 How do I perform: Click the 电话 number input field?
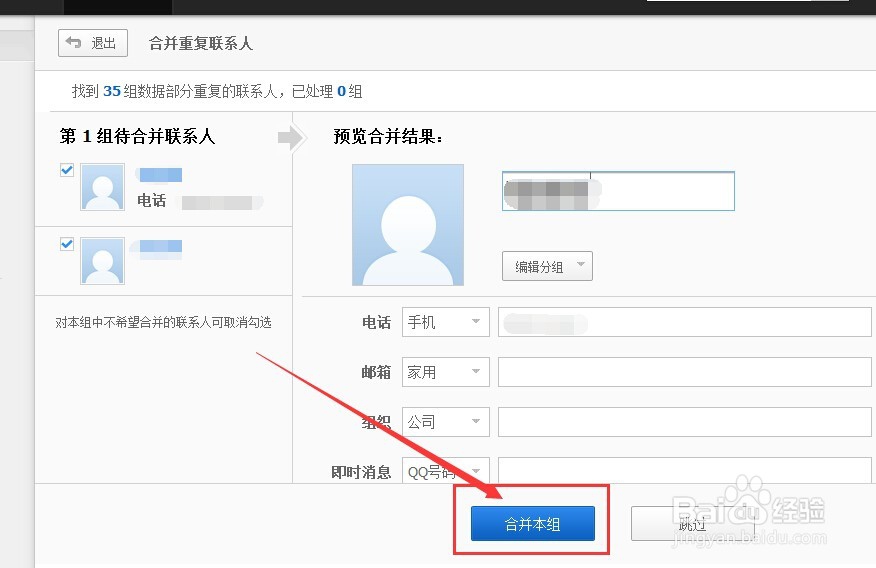[685, 322]
